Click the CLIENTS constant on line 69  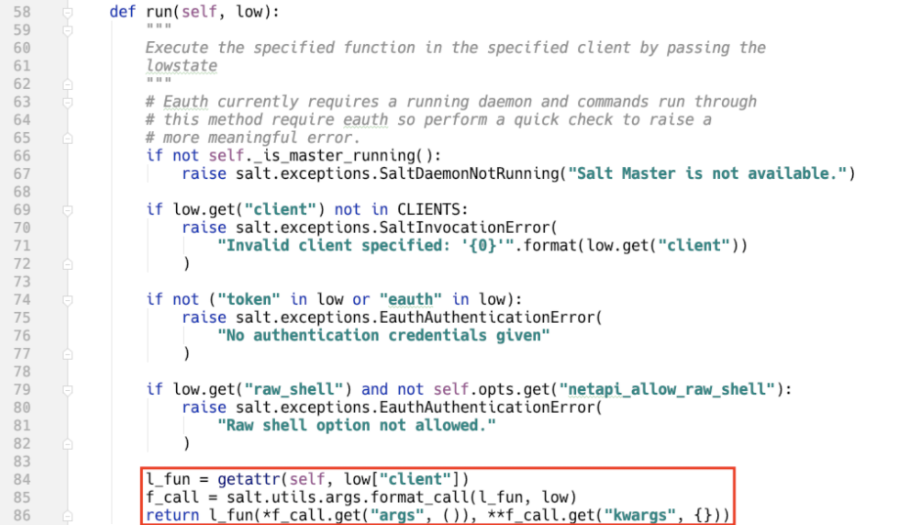pos(430,209)
